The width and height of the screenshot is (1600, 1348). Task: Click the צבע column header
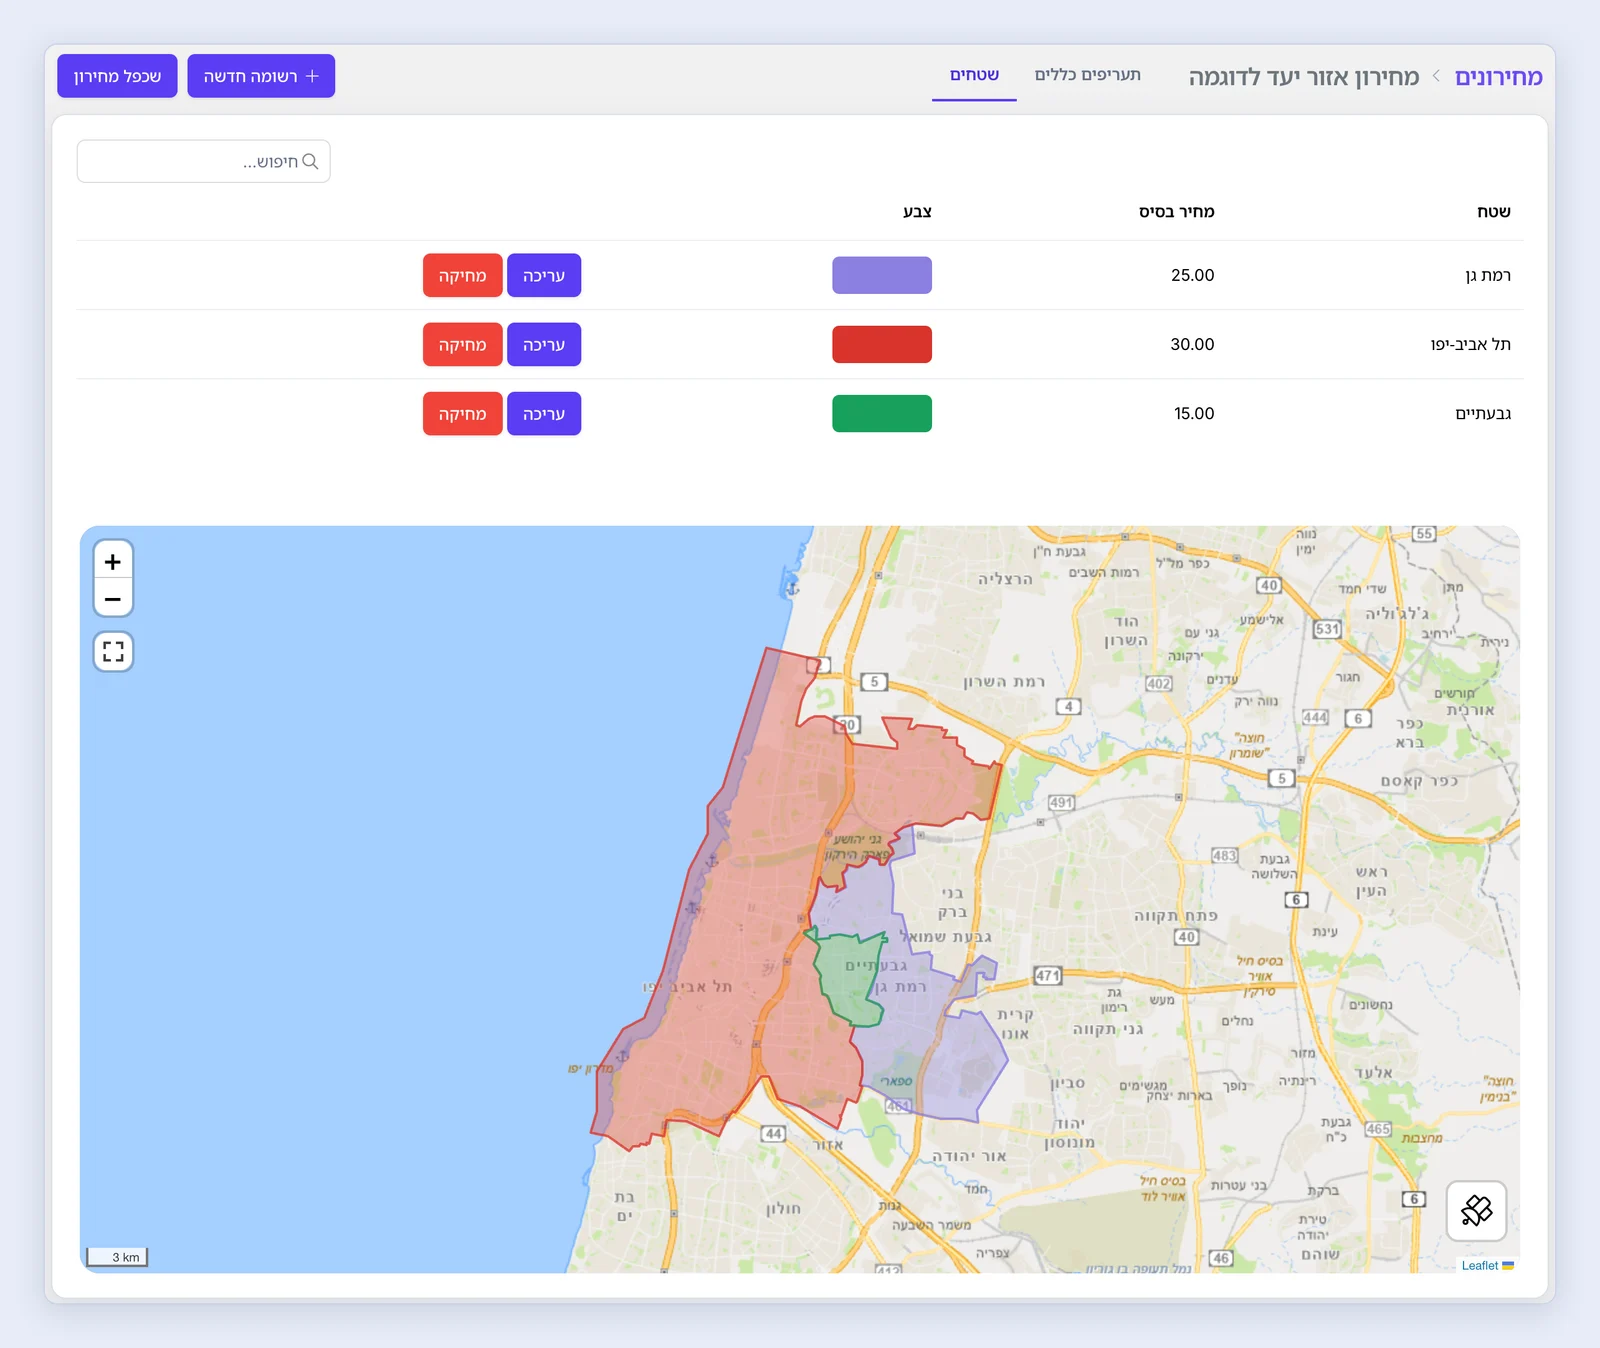point(917,211)
